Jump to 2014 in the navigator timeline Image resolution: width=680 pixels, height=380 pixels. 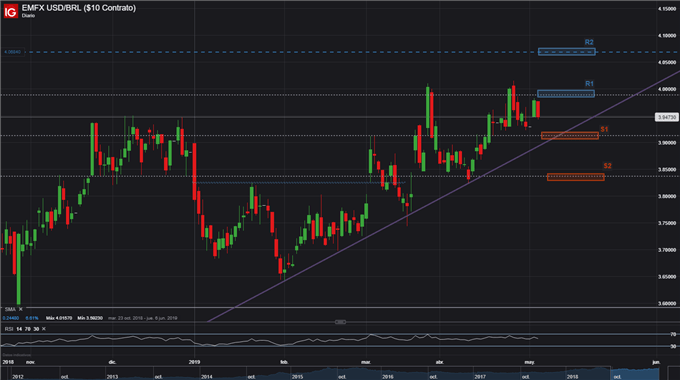[206, 377]
